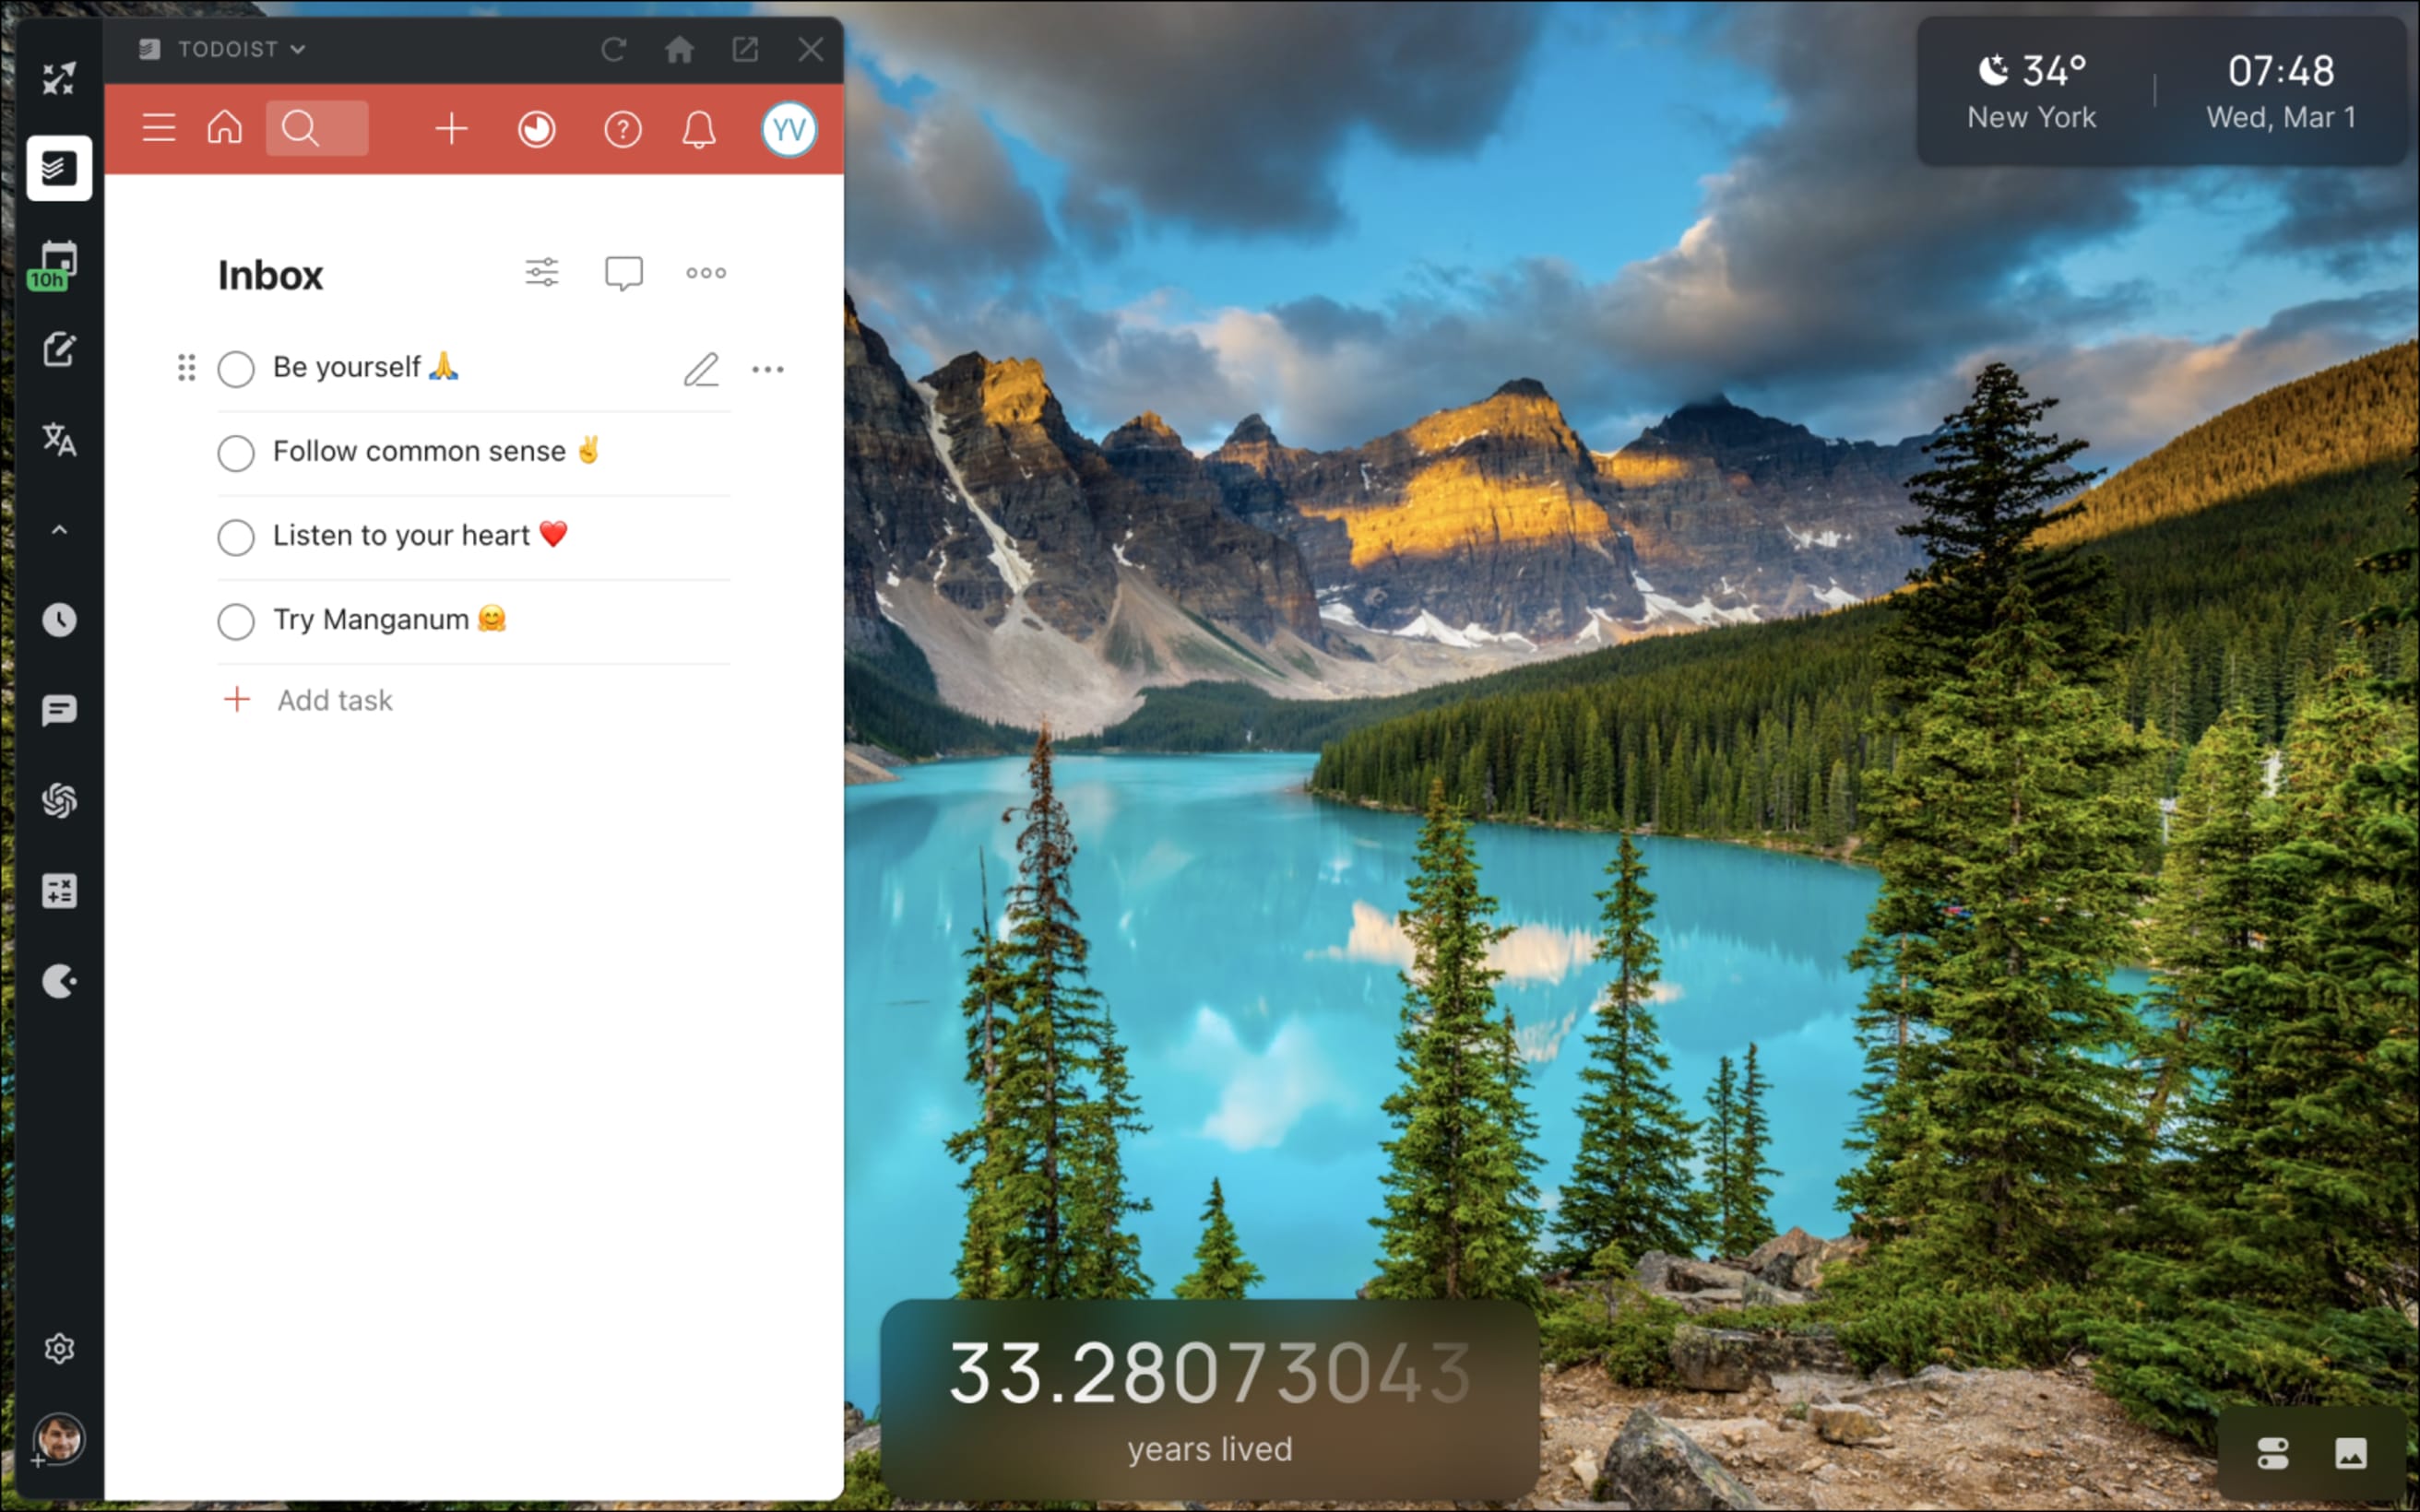Image resolution: width=2420 pixels, height=1512 pixels.
Task: Toggle the checkbox for 'Listen to your heart' task
Action: (x=235, y=537)
